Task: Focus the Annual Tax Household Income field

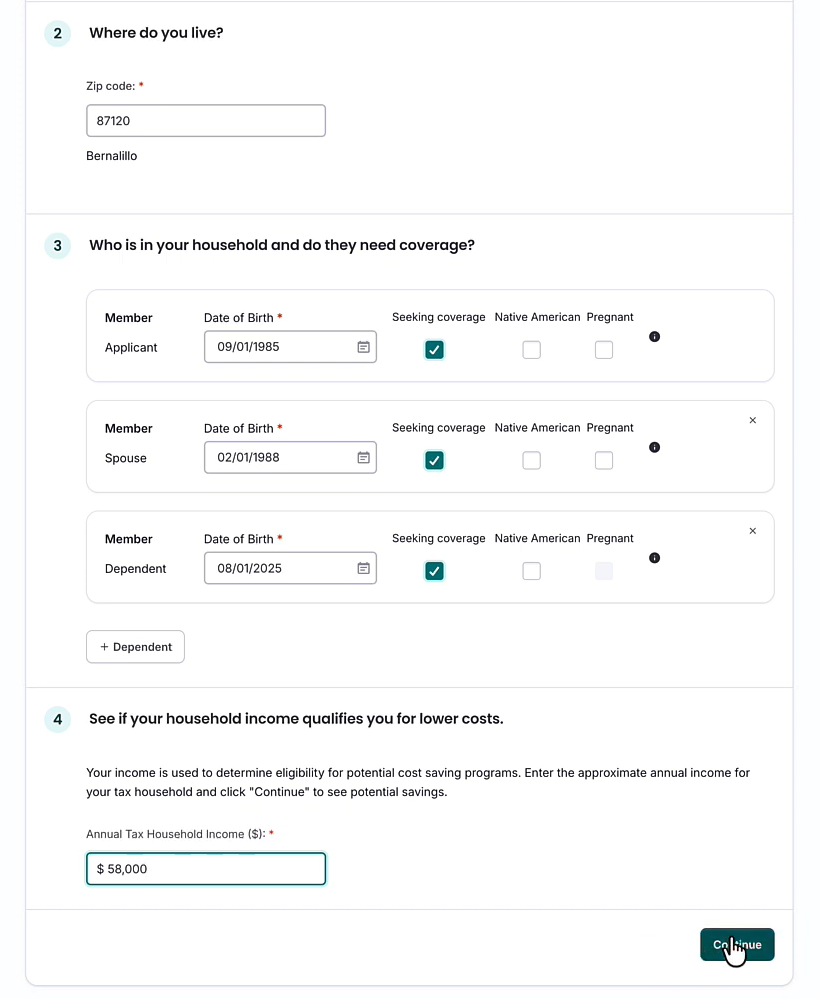Action: [x=205, y=869]
